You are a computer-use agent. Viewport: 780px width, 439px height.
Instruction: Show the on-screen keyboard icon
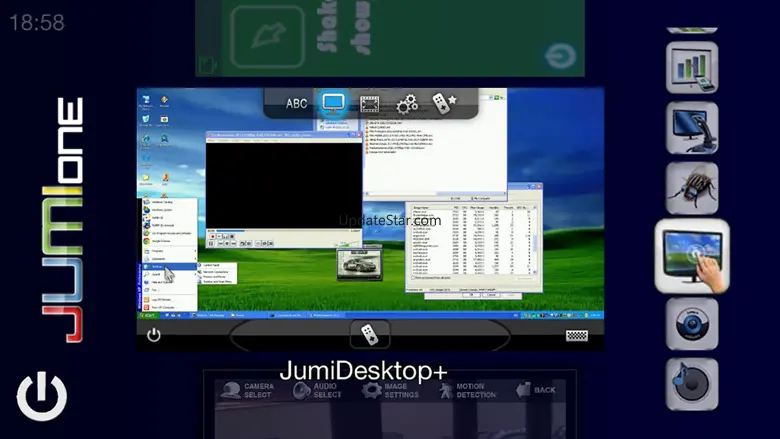click(577, 336)
